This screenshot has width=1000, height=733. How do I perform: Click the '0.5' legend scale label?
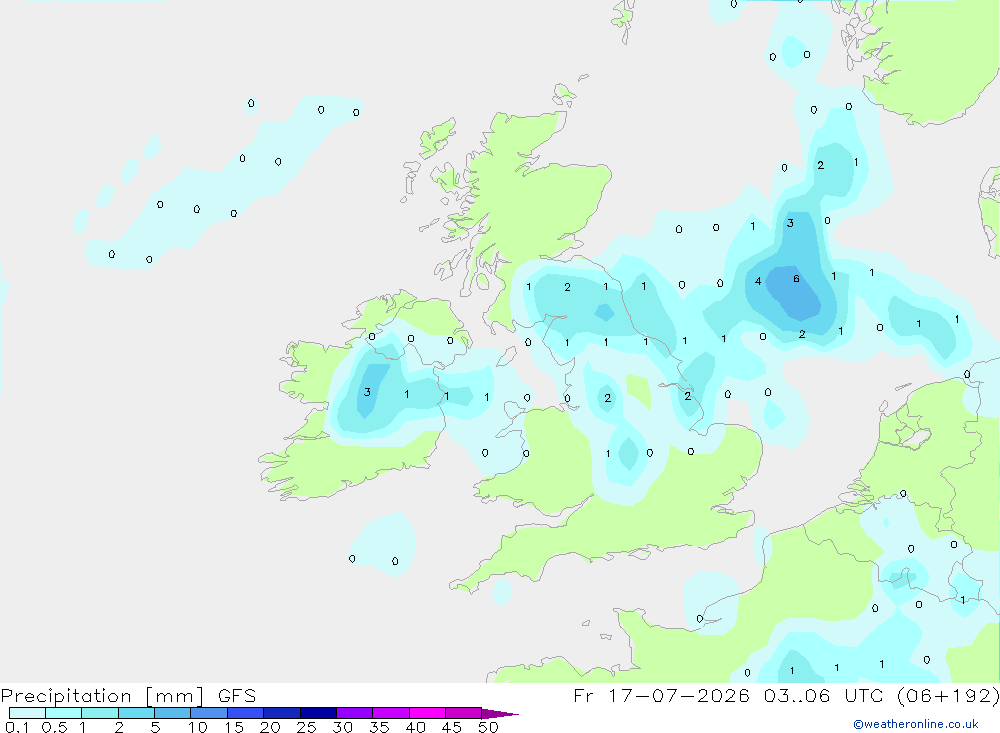pos(54,727)
